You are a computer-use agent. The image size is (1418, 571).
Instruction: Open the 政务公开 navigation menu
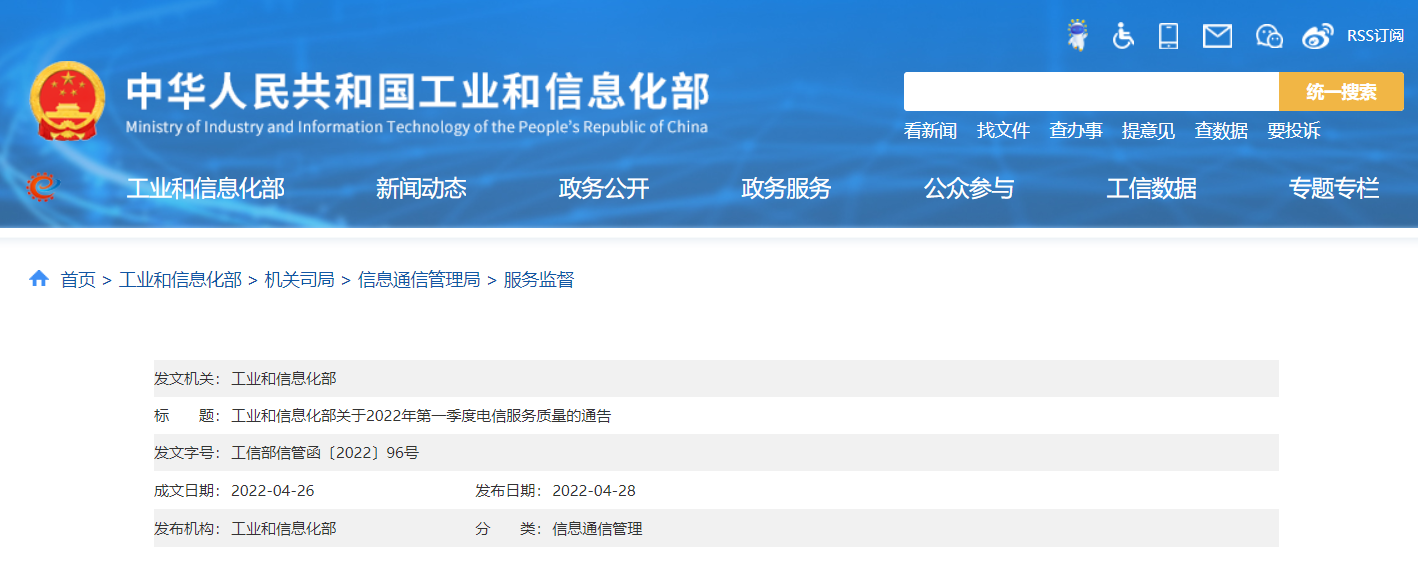(x=604, y=188)
